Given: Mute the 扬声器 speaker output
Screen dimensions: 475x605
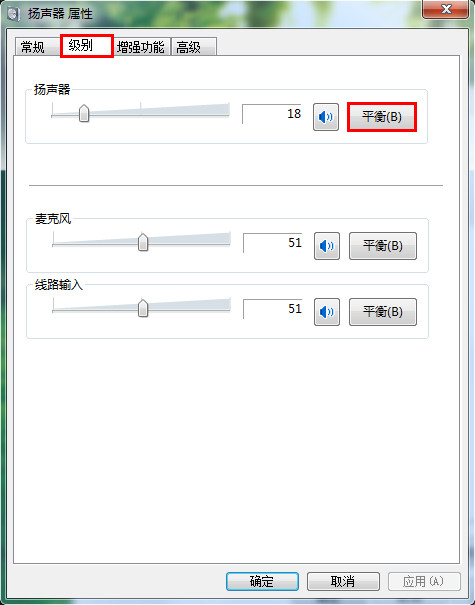Looking at the screenshot, I should click(x=326, y=117).
